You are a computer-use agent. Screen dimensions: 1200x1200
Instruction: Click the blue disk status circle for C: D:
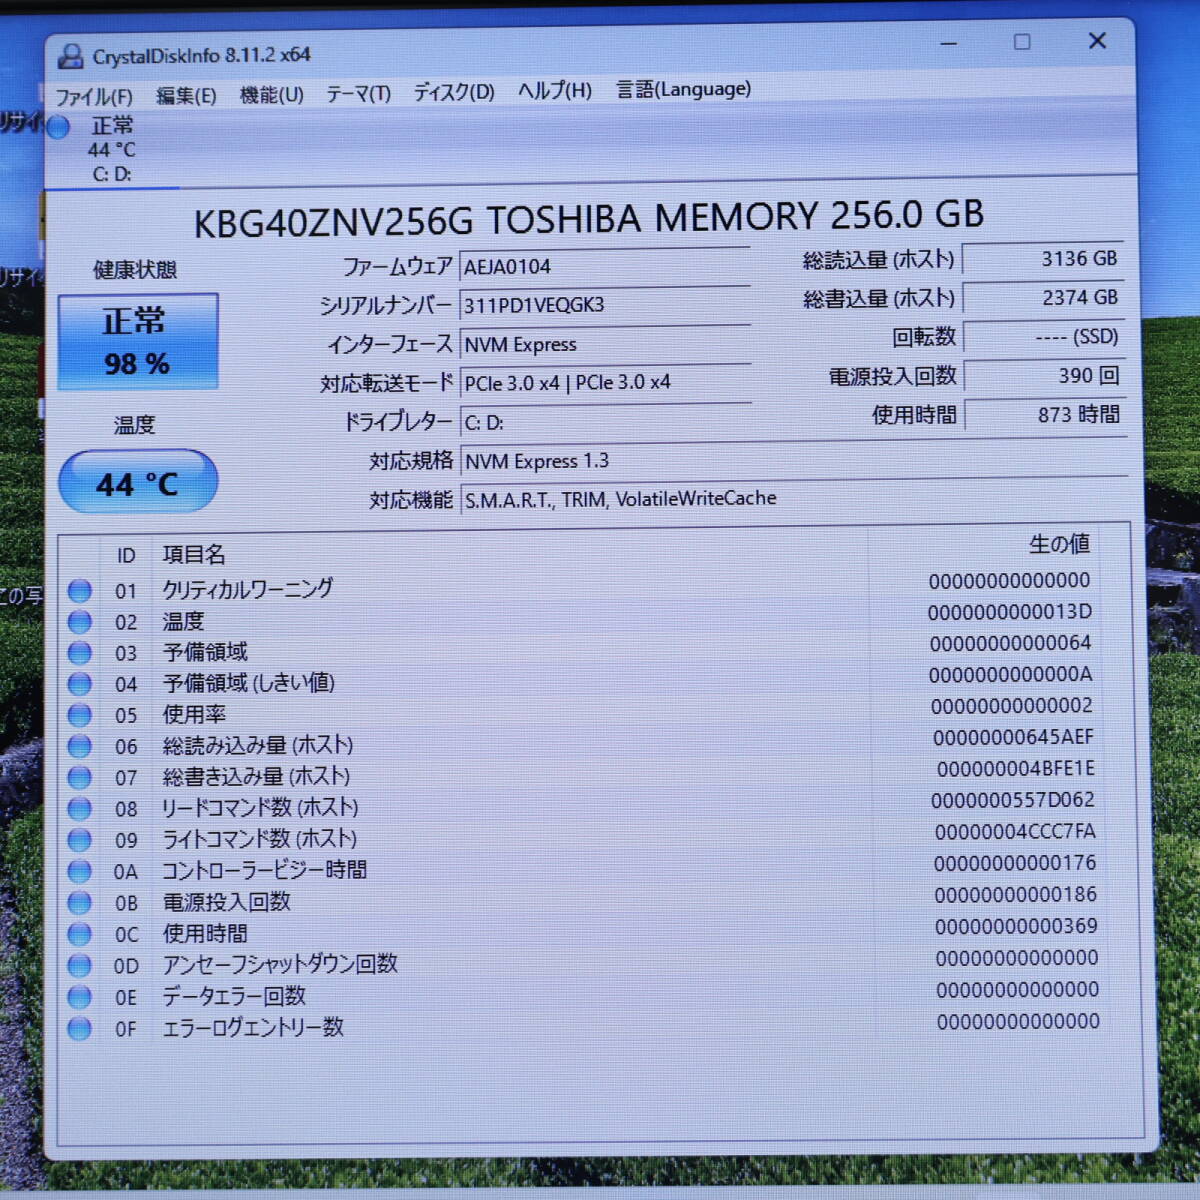click(x=59, y=127)
